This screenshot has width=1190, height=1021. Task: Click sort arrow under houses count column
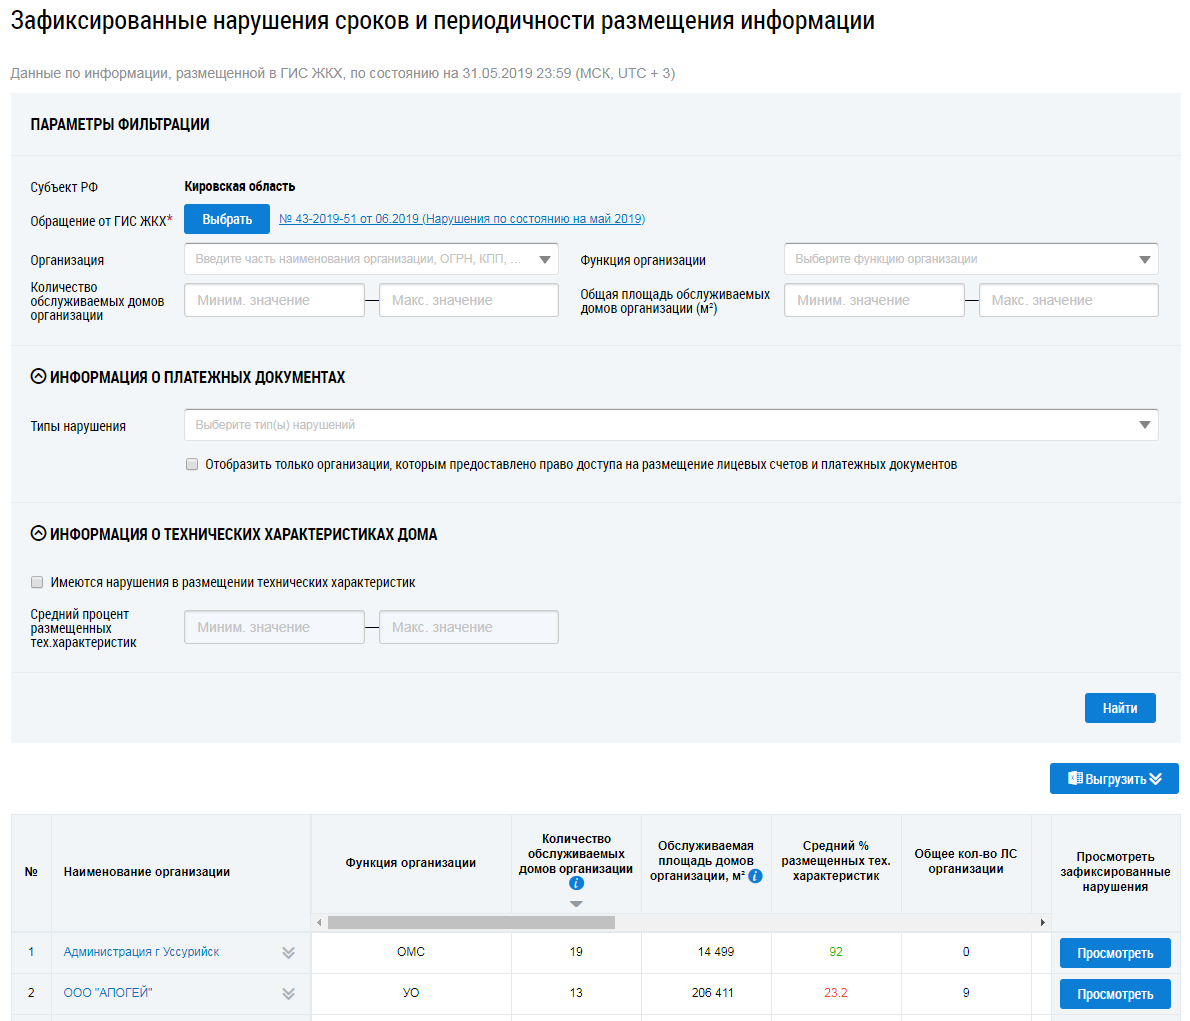pos(576,904)
